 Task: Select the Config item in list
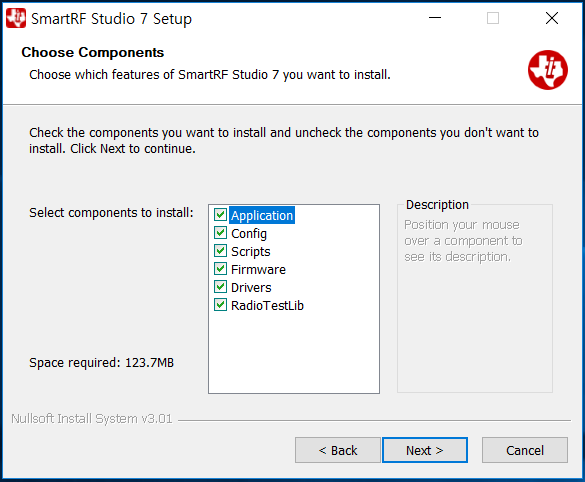249,234
